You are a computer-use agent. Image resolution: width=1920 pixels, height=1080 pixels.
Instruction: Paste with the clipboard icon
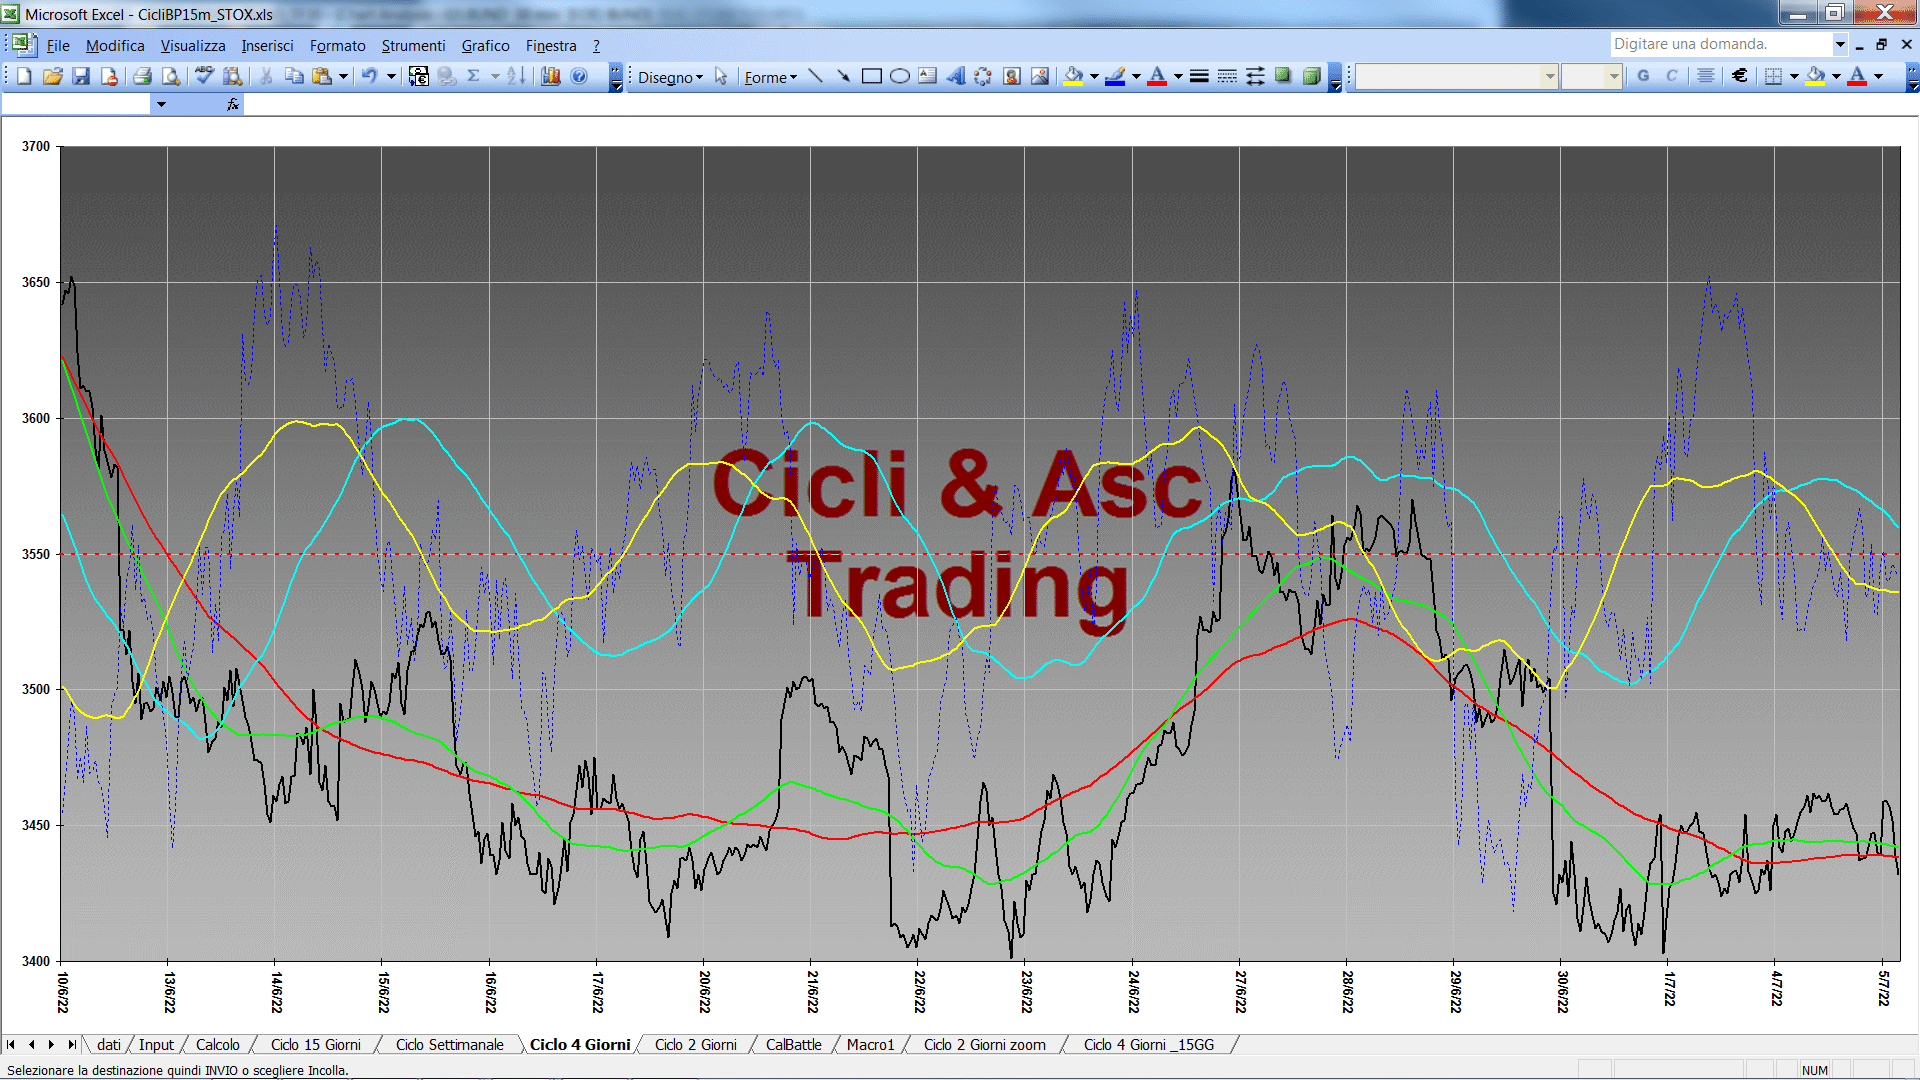coord(322,76)
